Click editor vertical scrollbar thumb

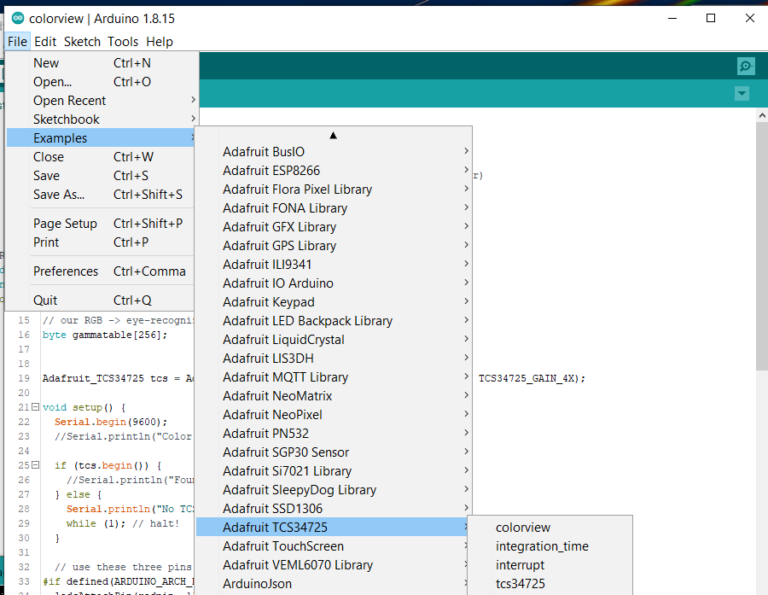pyautogui.click(x=762, y=247)
